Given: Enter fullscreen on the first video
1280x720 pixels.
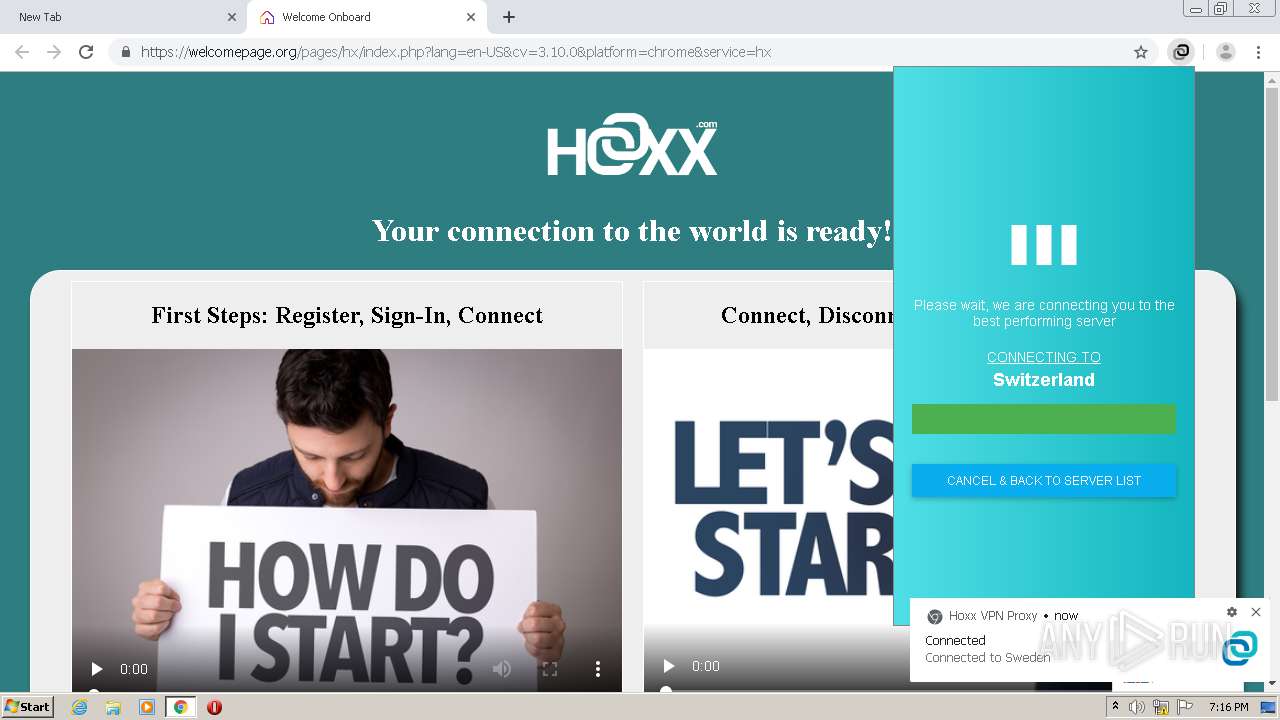Looking at the screenshot, I should point(550,669).
